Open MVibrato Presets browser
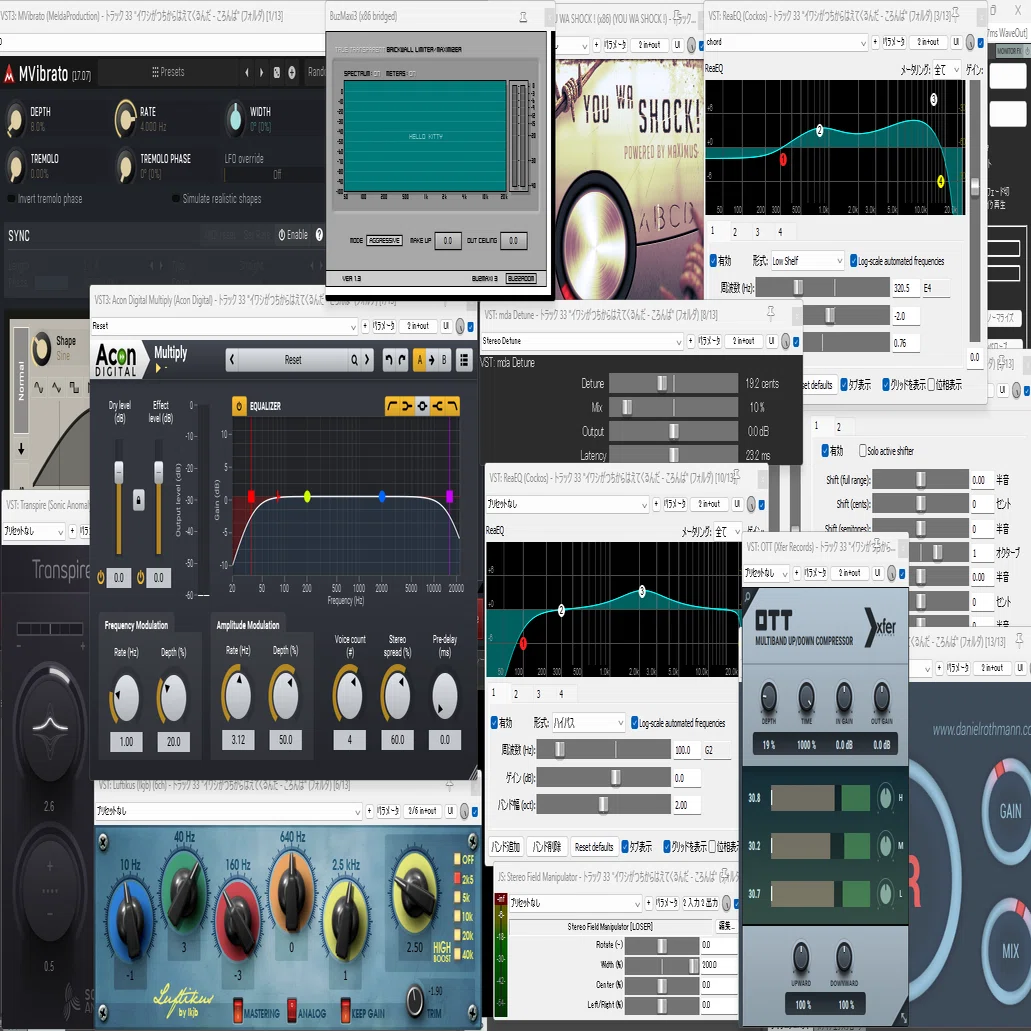The image size is (1031, 1031). [x=168, y=72]
